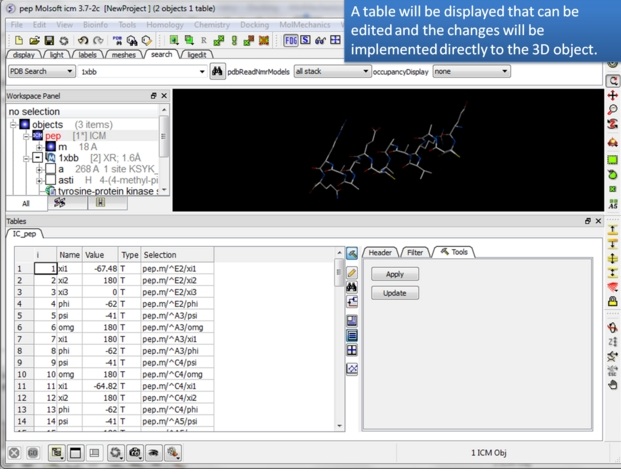Click the plot icon beside the table
The width and height of the screenshot is (621, 474).
(x=352, y=369)
